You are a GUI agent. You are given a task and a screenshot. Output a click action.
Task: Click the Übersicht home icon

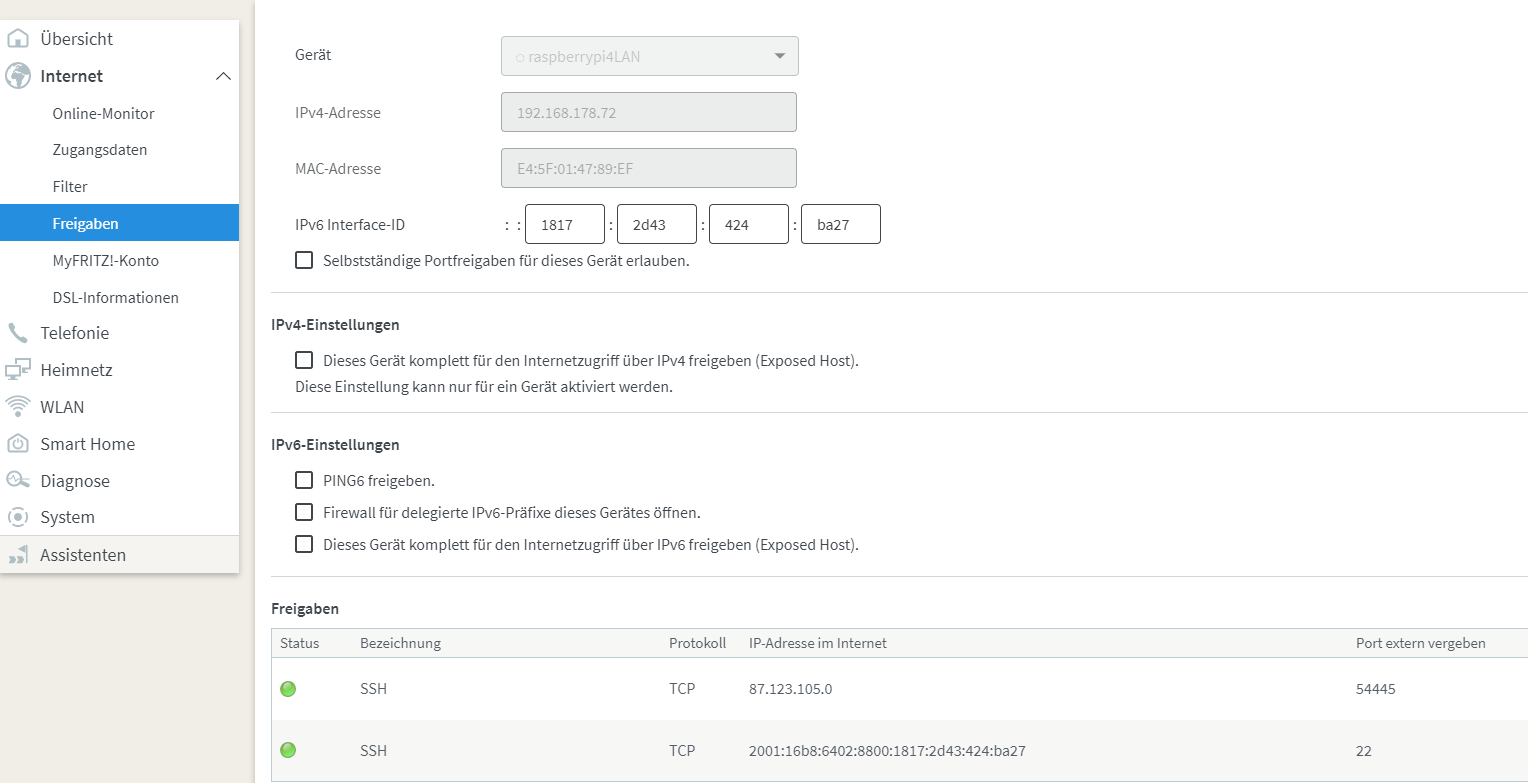pyautogui.click(x=18, y=39)
